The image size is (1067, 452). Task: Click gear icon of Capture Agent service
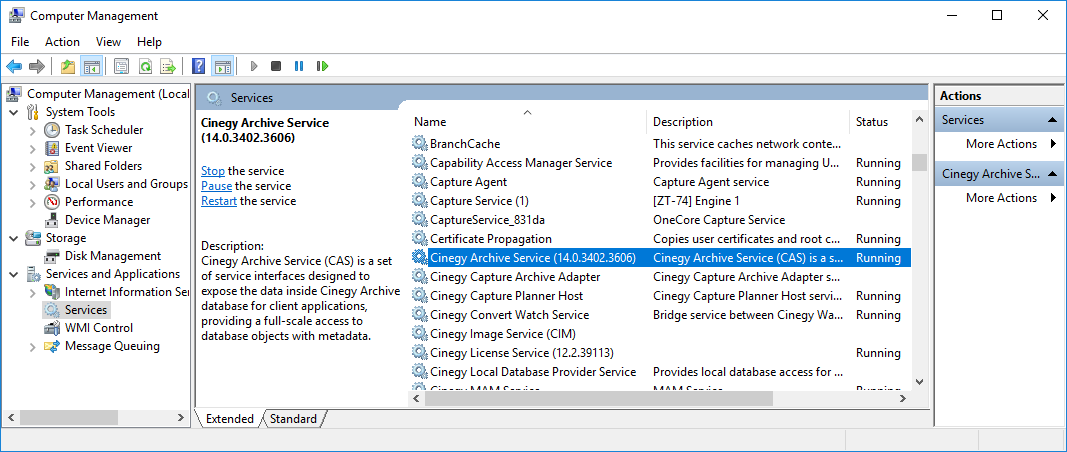point(419,182)
